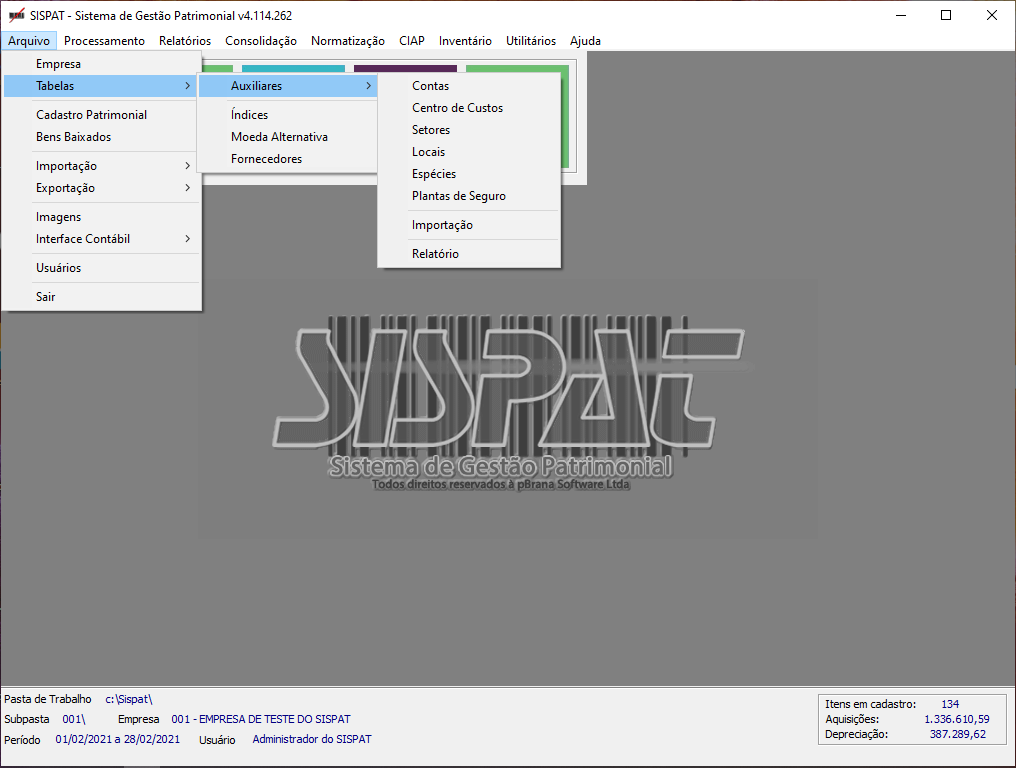Image resolution: width=1016 pixels, height=768 pixels.
Task: Choose Sair to exit the application
Action: click(x=46, y=297)
